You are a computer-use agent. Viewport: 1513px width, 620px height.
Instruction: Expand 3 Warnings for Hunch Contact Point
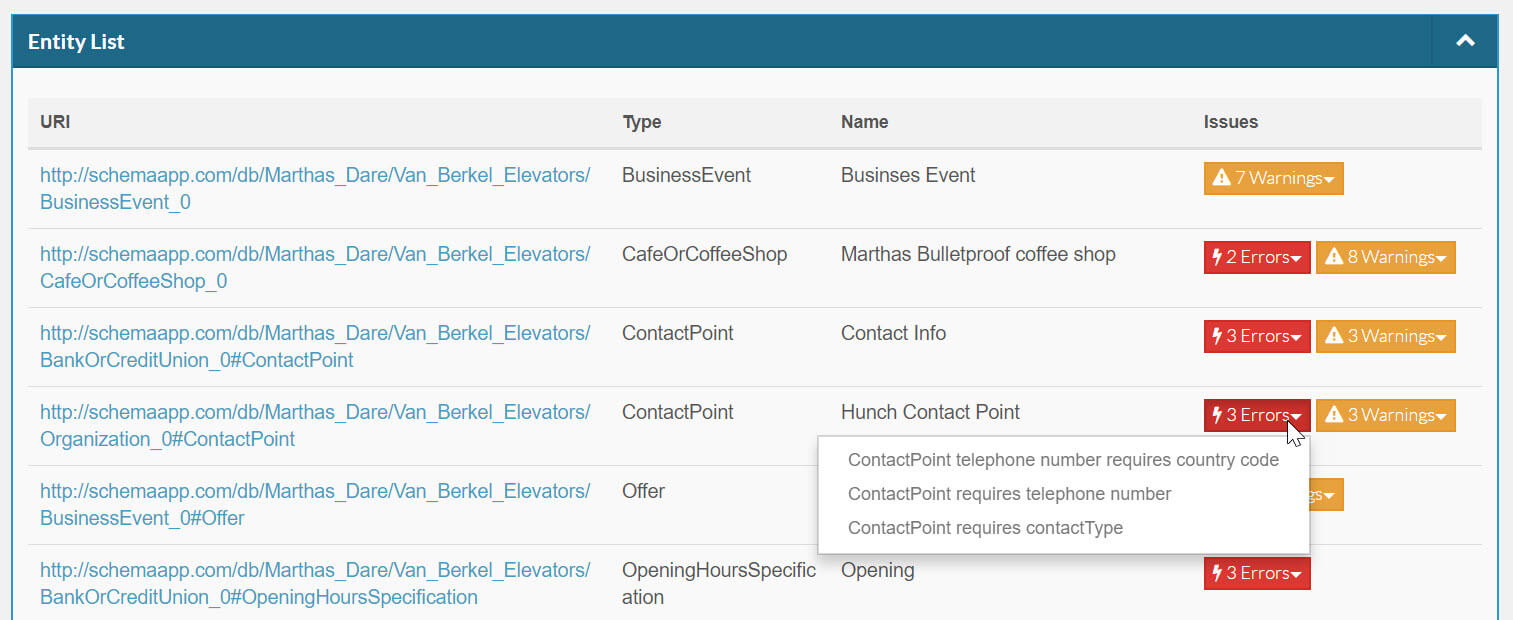click(1385, 415)
